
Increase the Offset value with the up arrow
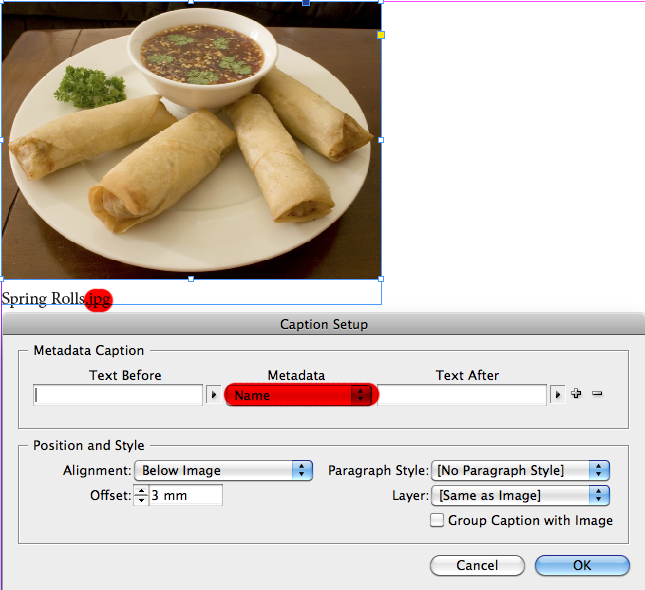click(141, 490)
